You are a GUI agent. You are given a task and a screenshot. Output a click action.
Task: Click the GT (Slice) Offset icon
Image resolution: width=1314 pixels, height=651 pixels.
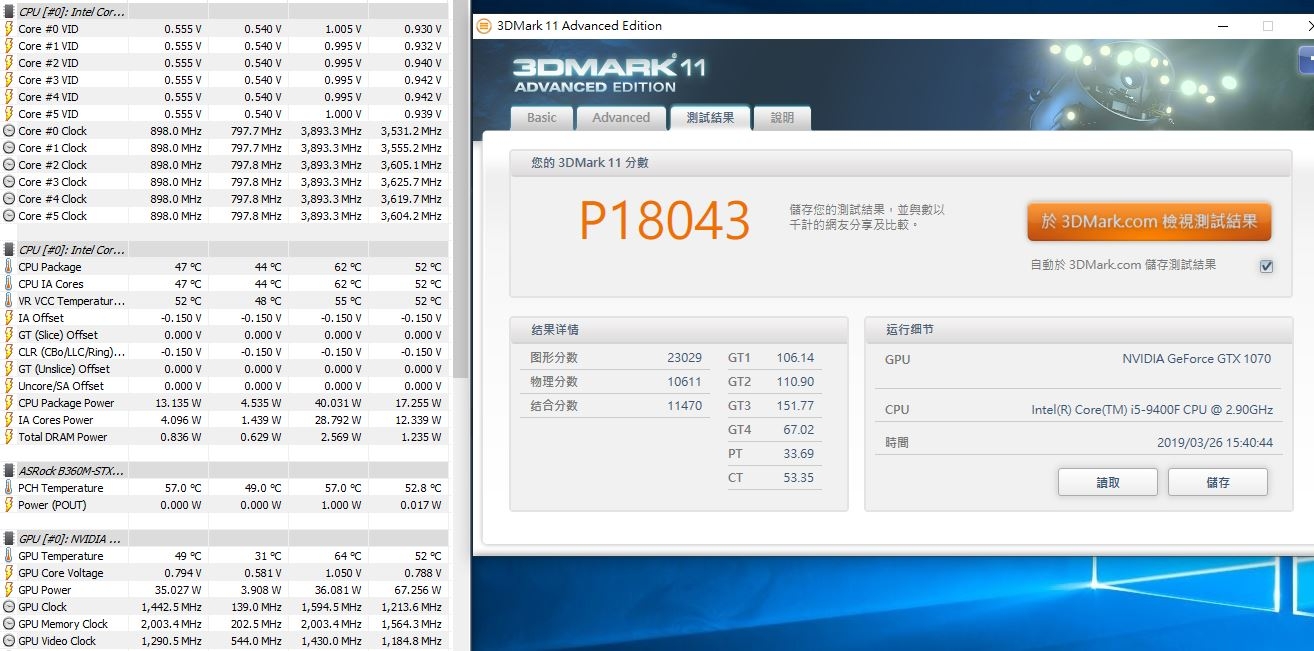[9, 335]
